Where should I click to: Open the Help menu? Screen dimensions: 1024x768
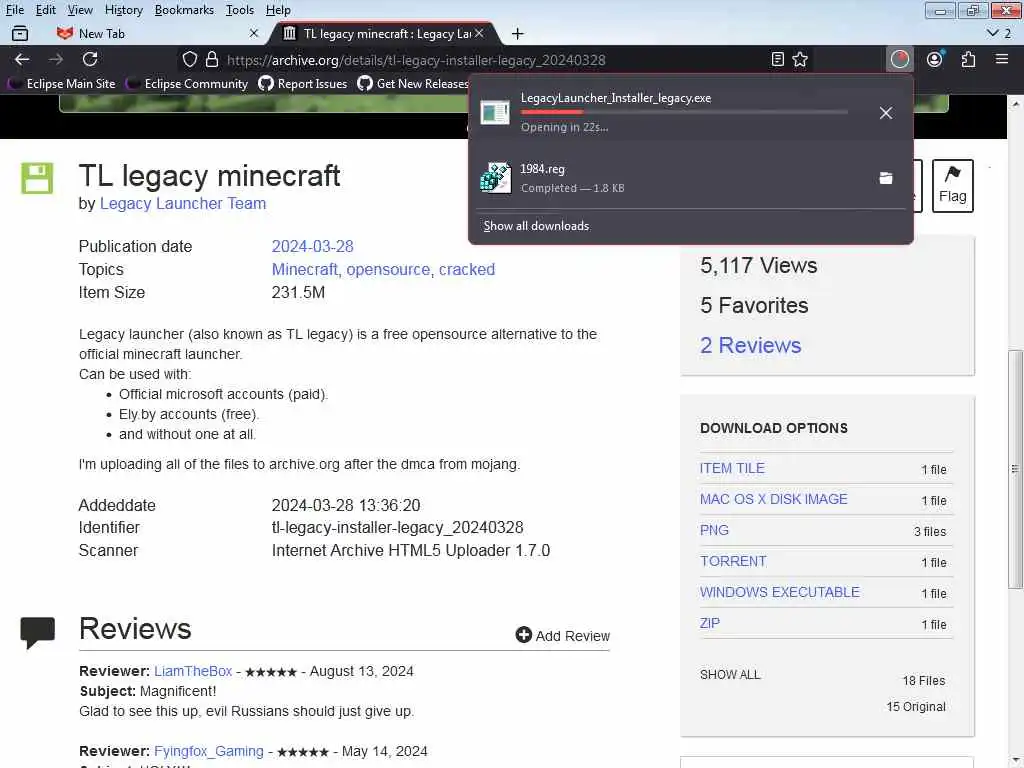pyautogui.click(x=278, y=10)
